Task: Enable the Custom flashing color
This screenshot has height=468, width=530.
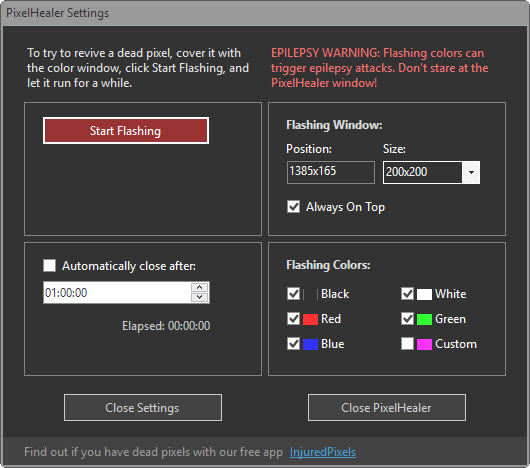Action: [x=407, y=344]
